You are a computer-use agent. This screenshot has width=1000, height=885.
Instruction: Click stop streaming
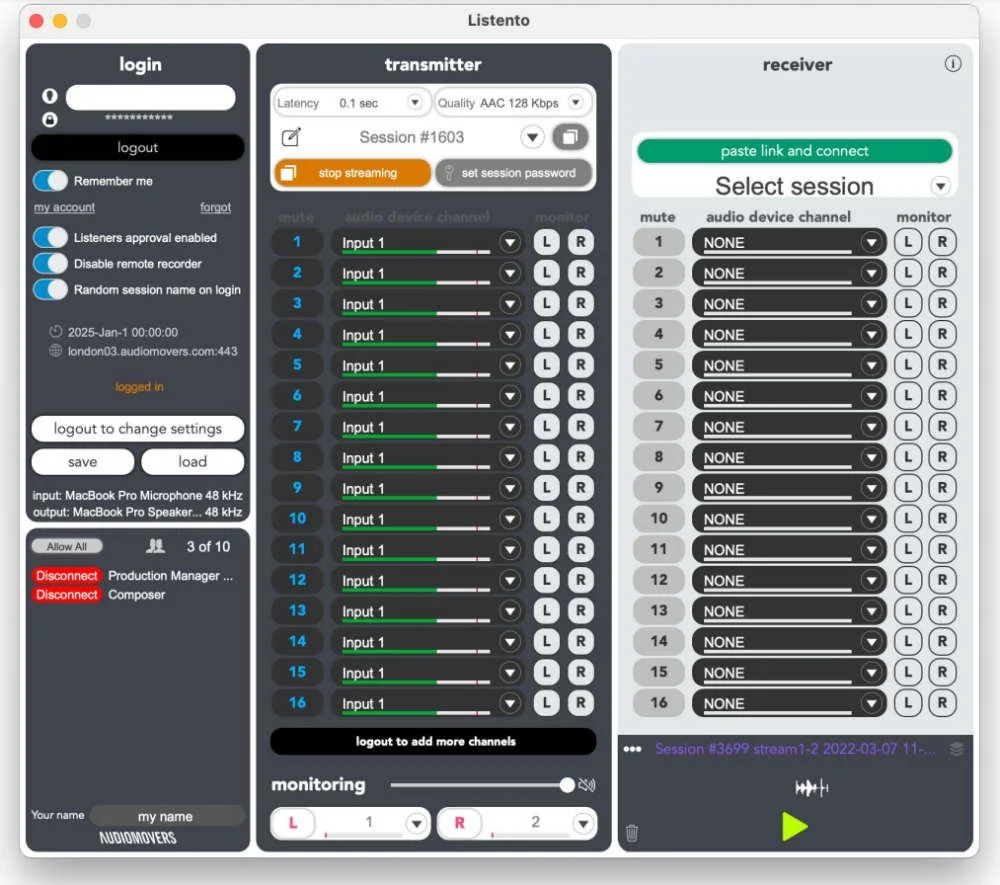353,173
